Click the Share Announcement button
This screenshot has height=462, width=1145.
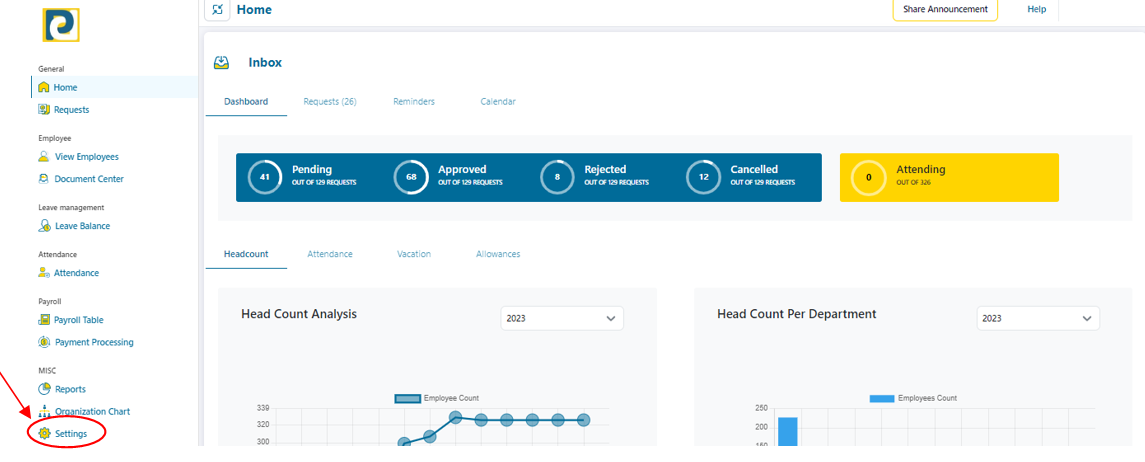[x=946, y=10]
